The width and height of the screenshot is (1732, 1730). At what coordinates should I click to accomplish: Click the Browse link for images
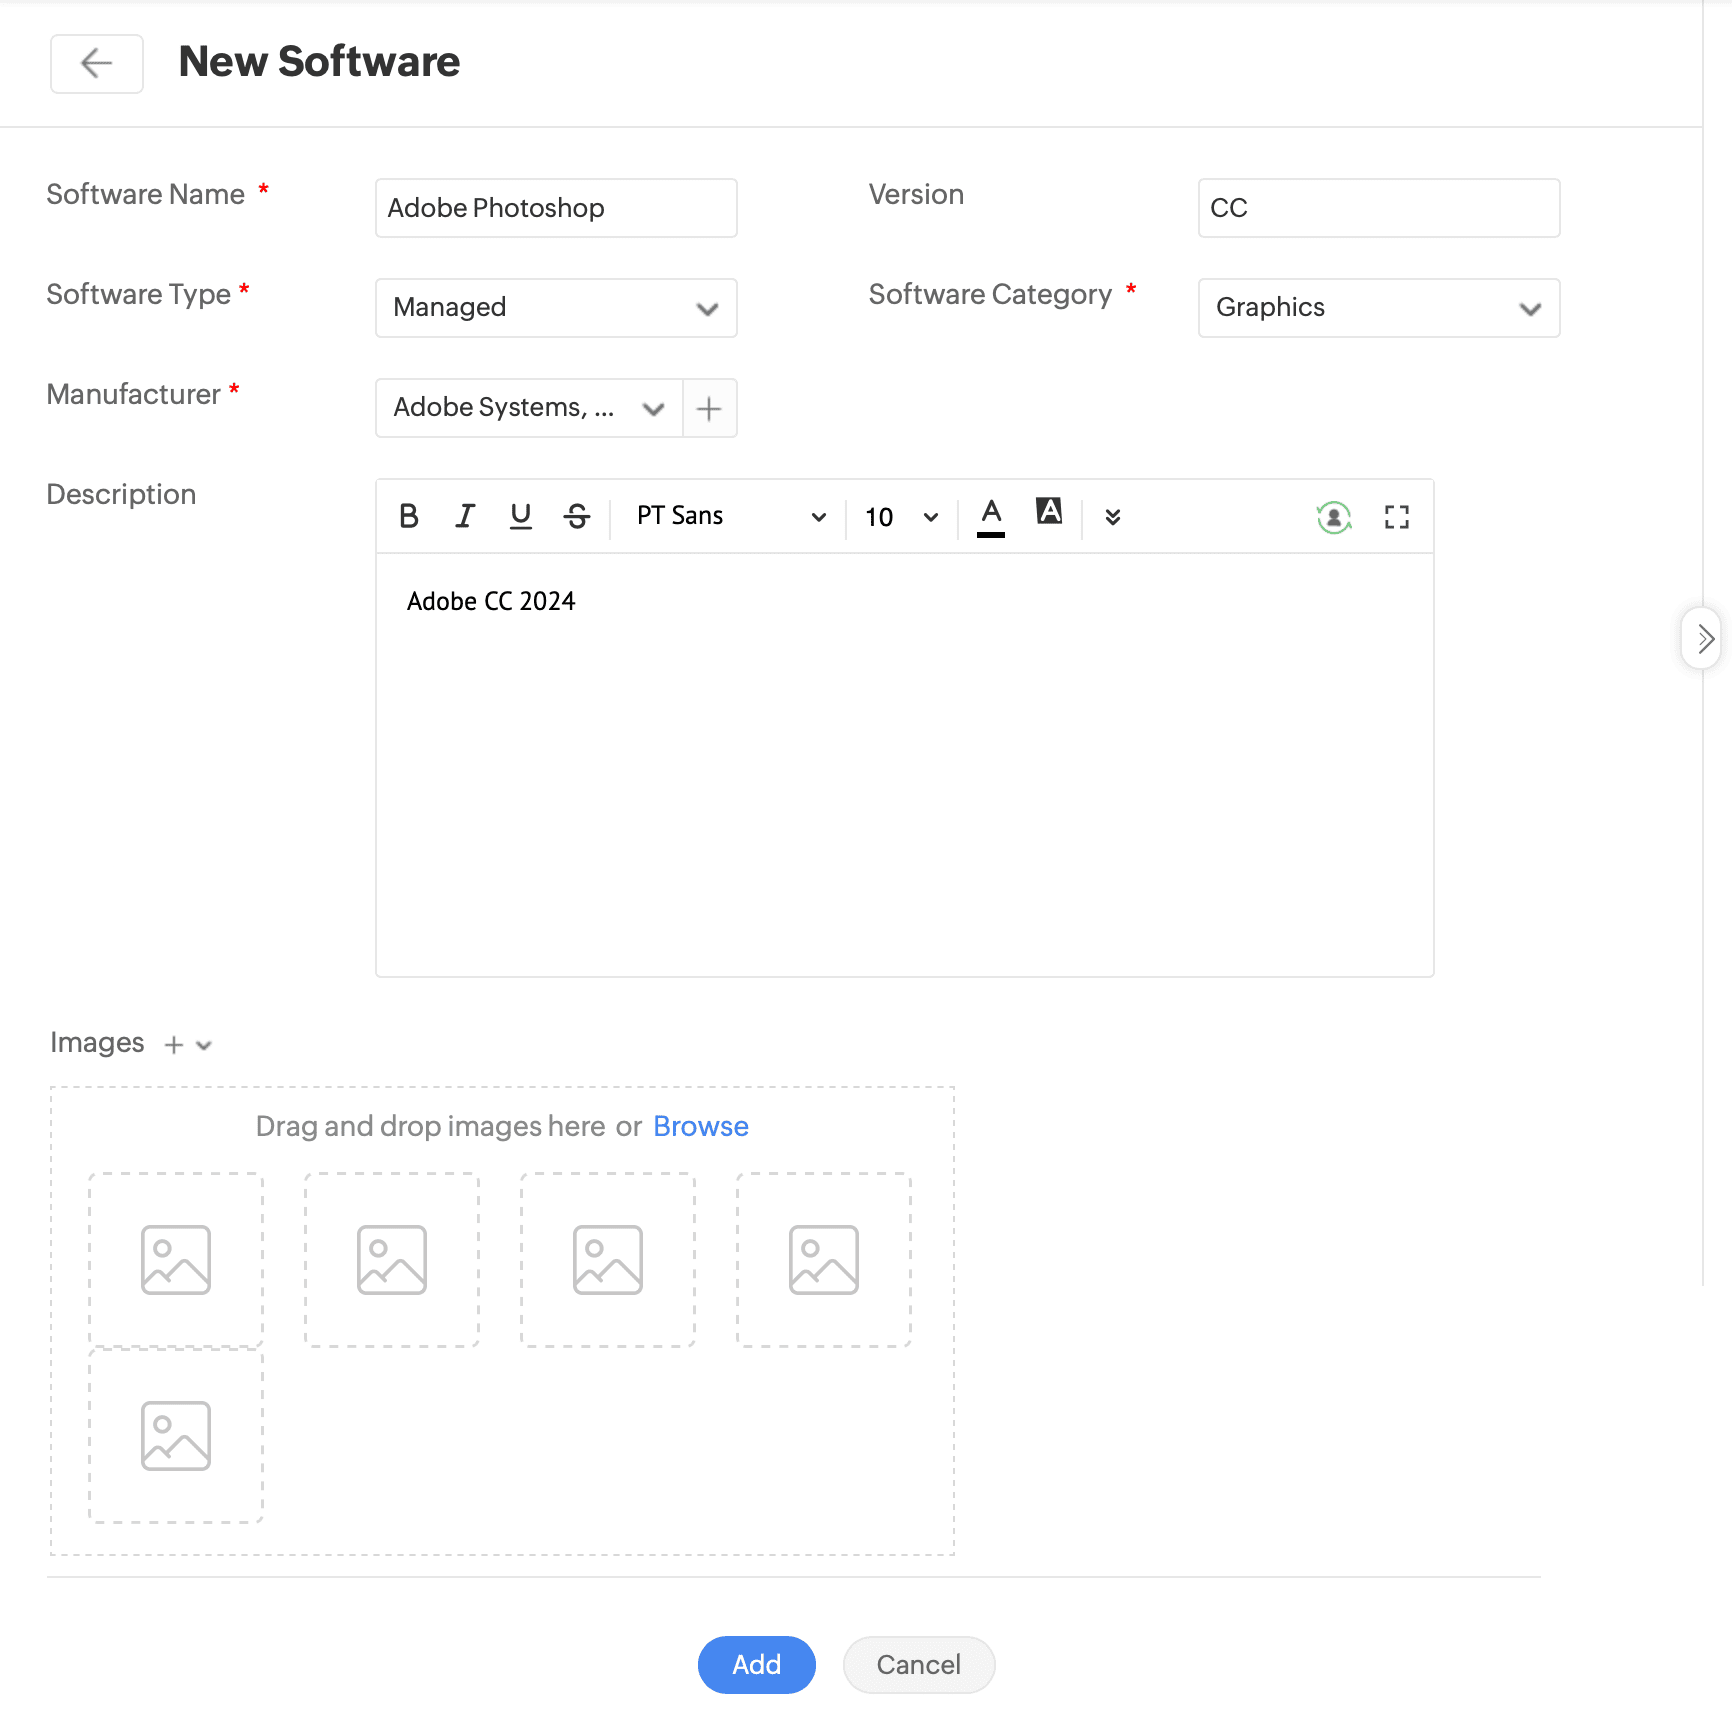click(700, 1127)
